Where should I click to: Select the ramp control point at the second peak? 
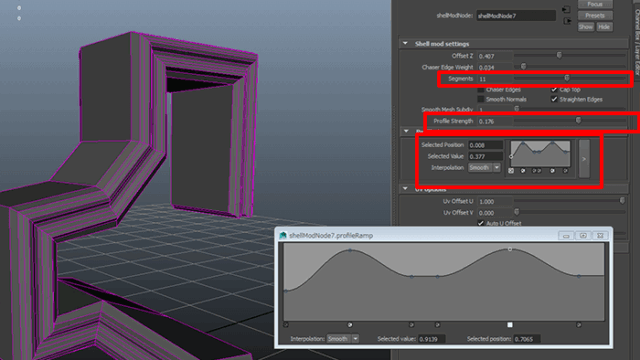(x=510, y=249)
